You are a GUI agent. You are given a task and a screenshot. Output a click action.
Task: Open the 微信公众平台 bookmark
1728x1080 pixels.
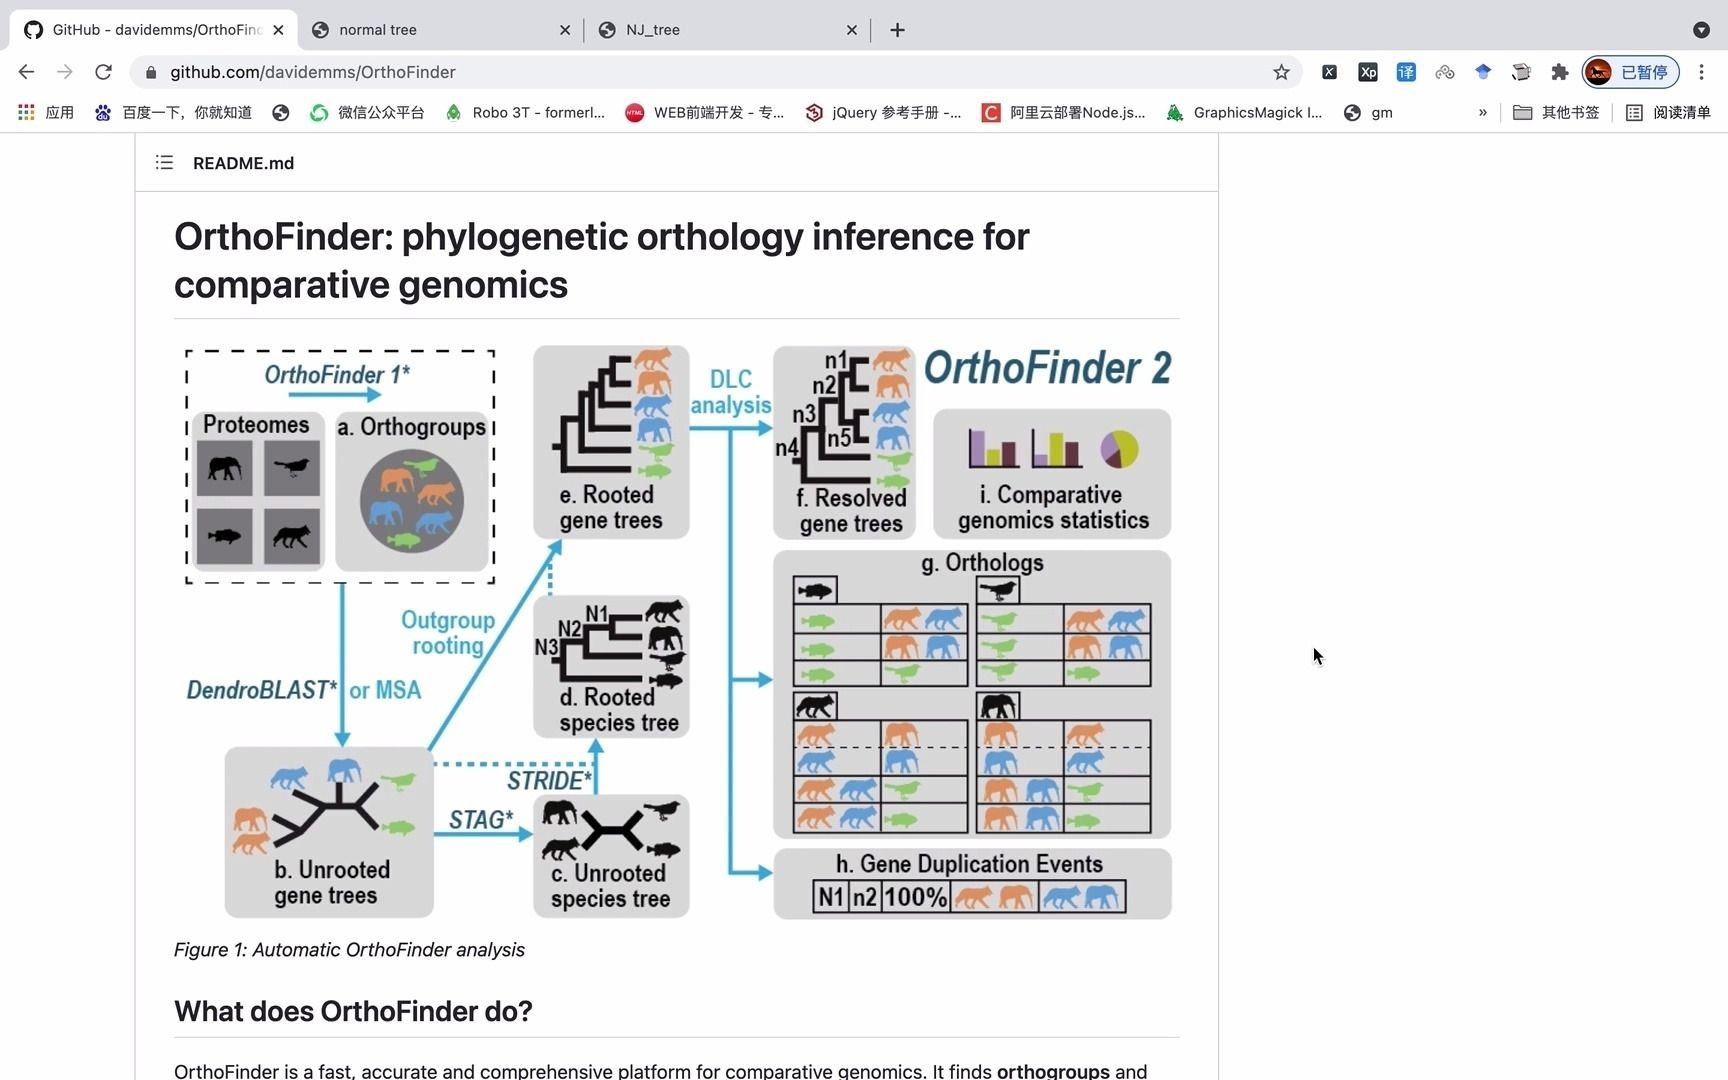click(367, 112)
